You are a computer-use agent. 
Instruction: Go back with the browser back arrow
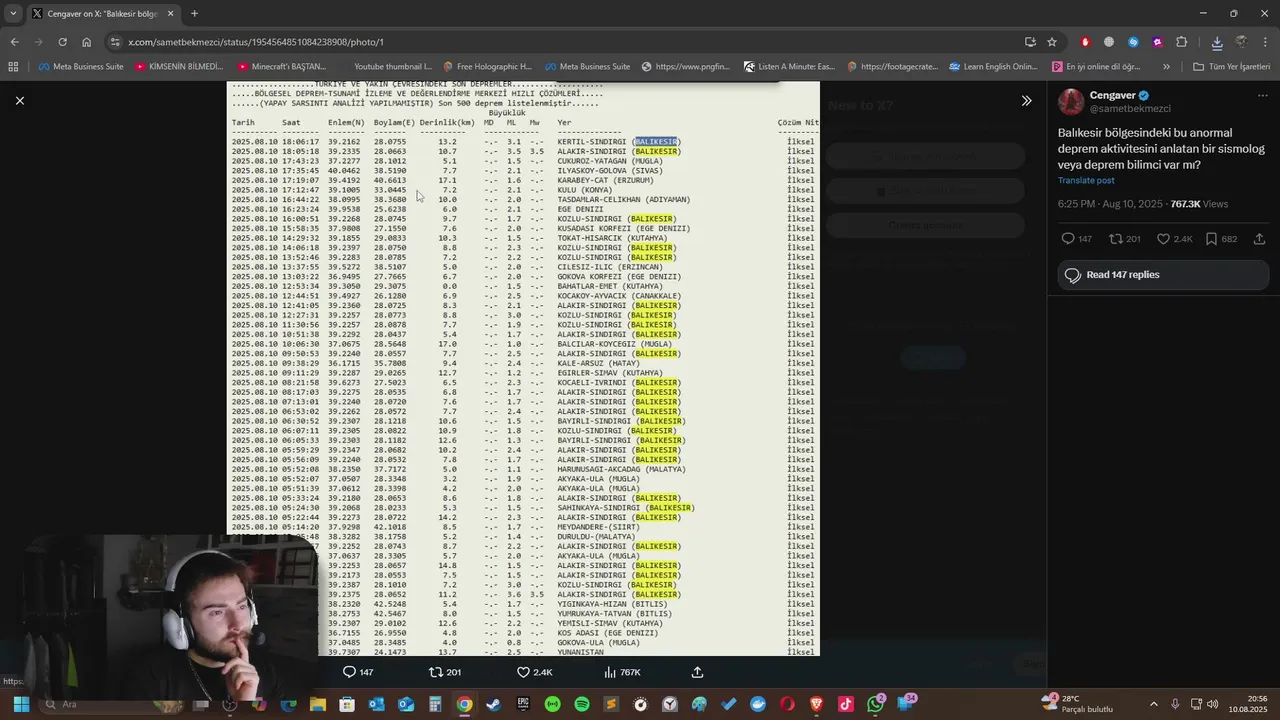tap(14, 42)
